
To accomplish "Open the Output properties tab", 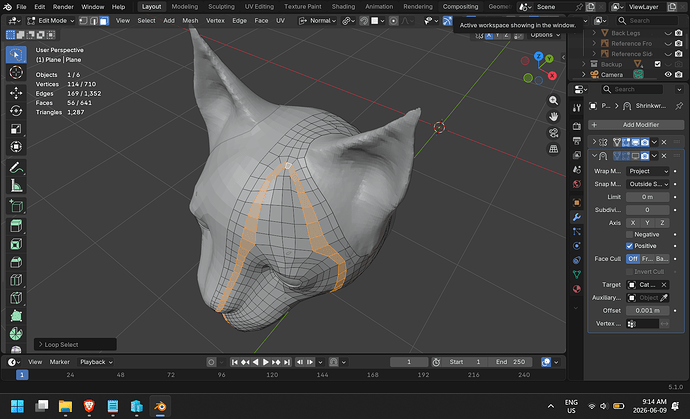I will click(576, 141).
